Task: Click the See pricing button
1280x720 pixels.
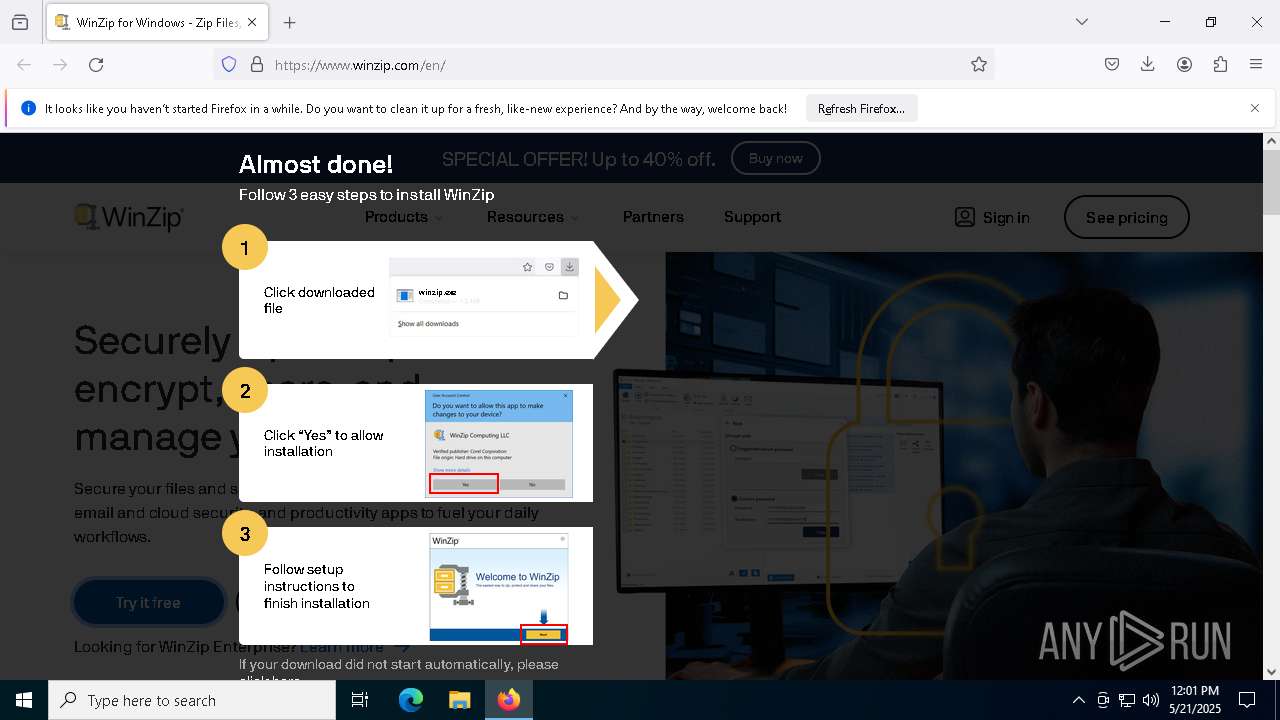Action: [1126, 217]
